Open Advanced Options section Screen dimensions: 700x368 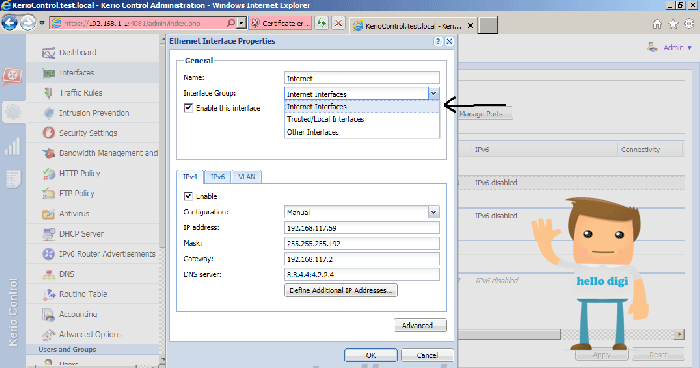click(92, 334)
